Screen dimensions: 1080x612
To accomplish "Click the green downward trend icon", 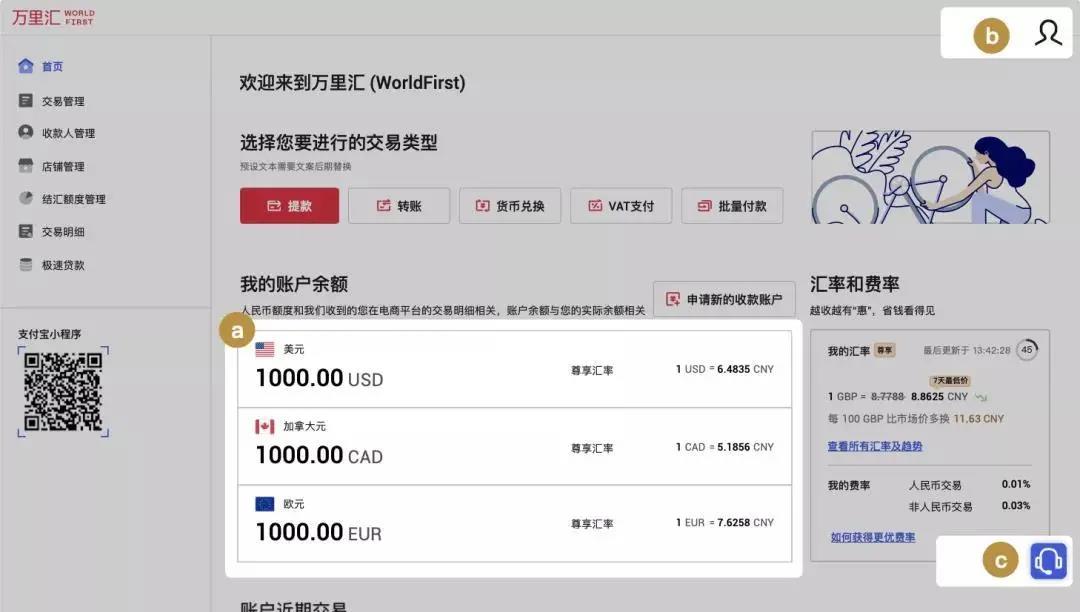I will 981,397.
